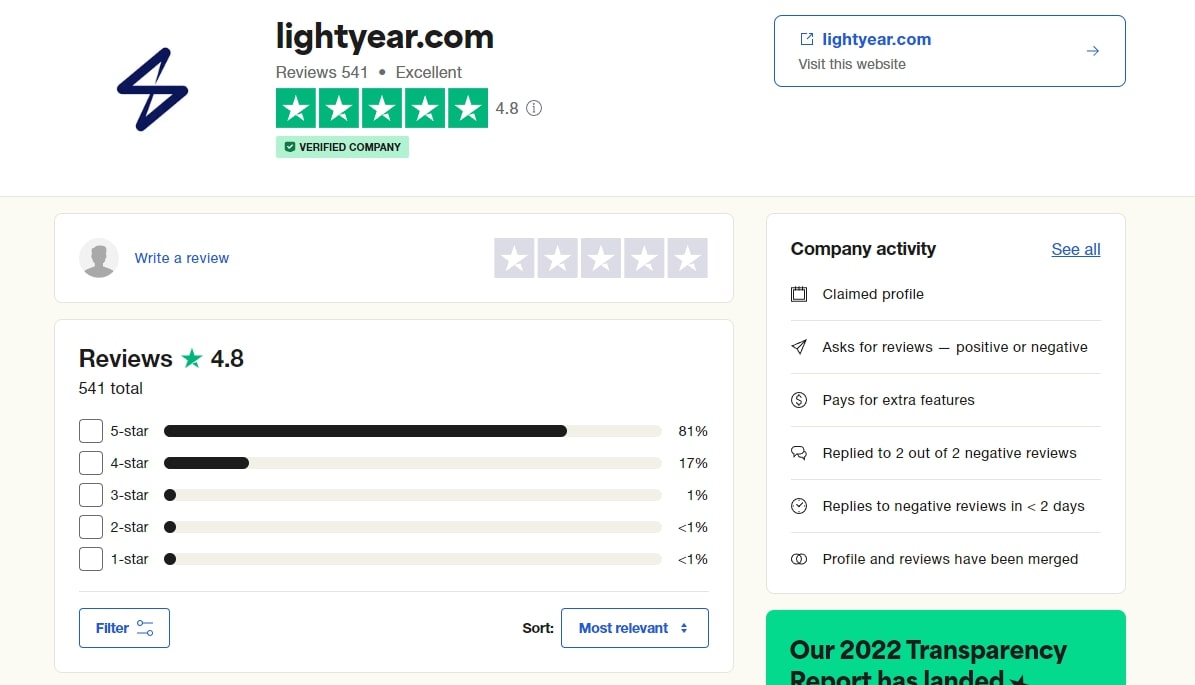The height and width of the screenshot is (685, 1195).
Task: Click the clock icon for reply speed
Action: (798, 506)
